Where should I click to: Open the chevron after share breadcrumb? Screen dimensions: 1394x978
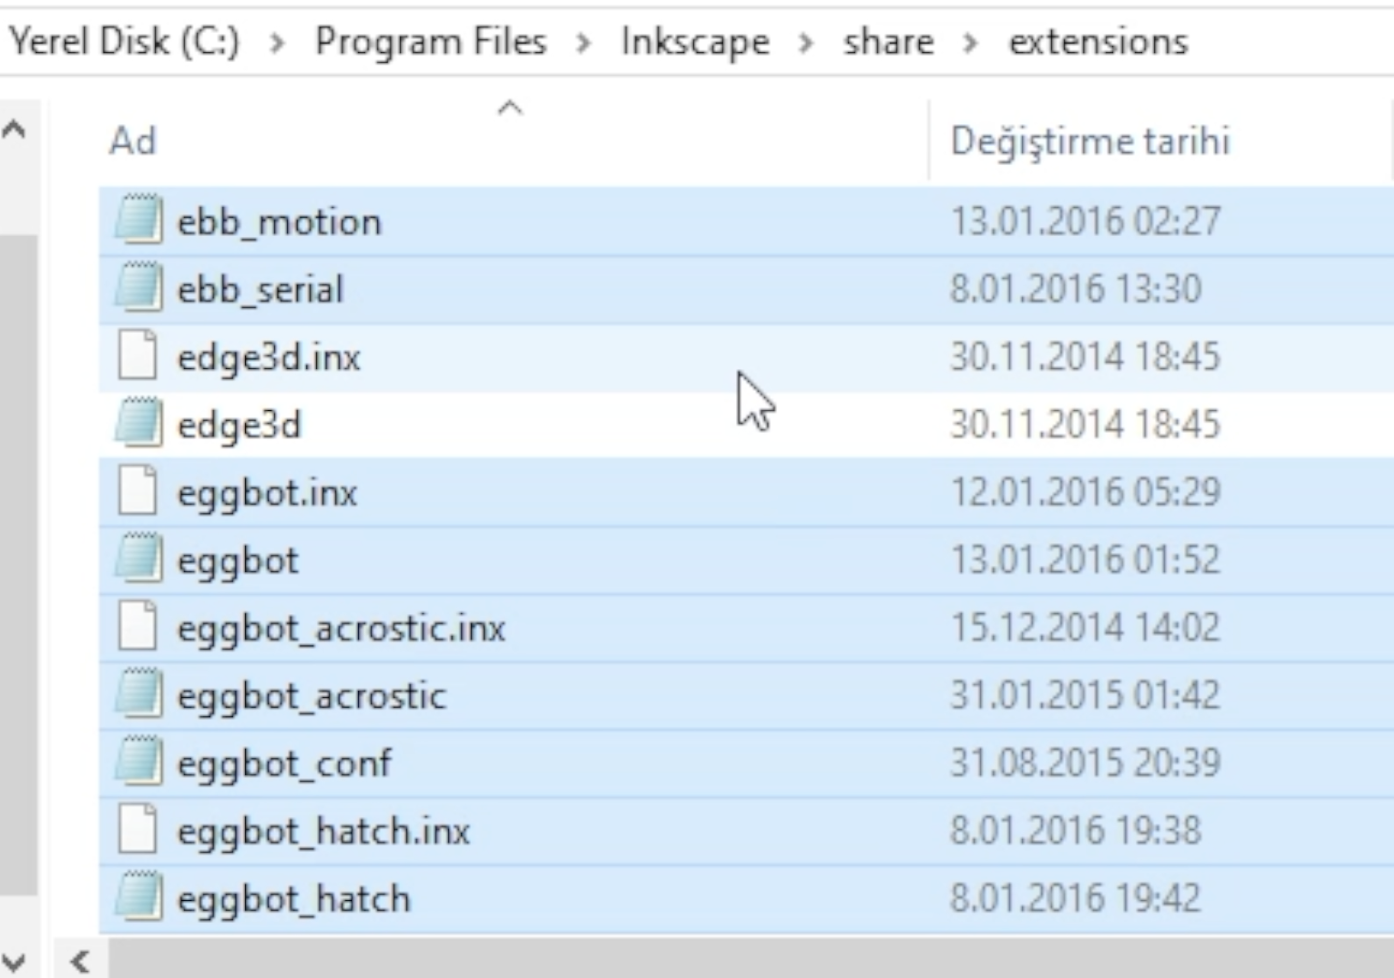pos(970,43)
